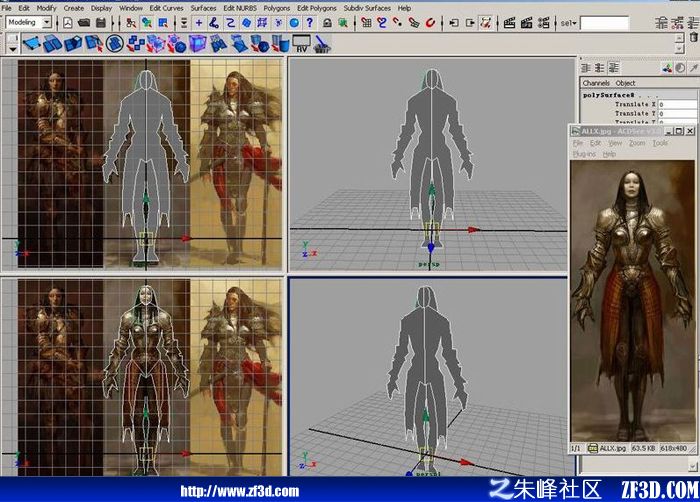Open the Polygons menu

(x=277, y=8)
